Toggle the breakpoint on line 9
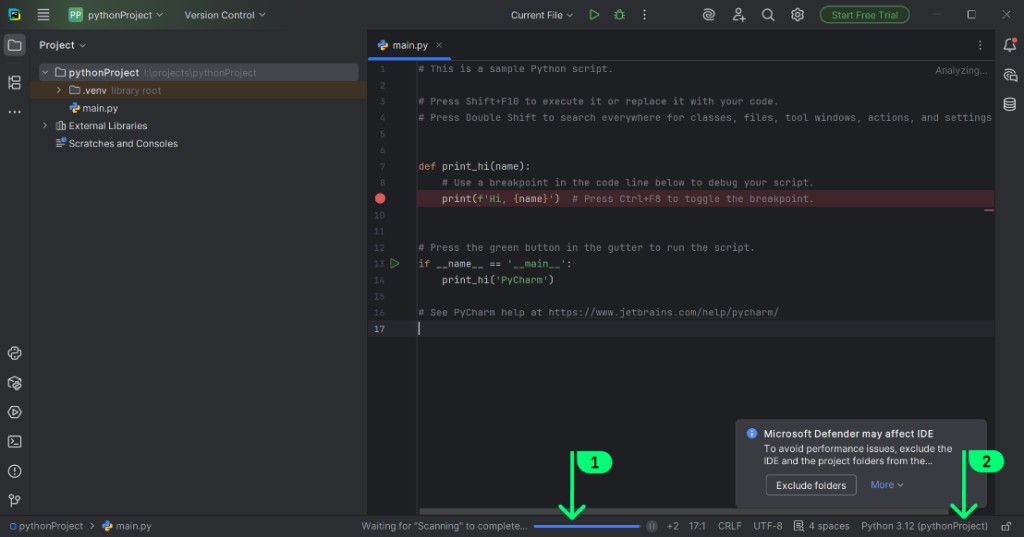1024x537 pixels. point(380,199)
